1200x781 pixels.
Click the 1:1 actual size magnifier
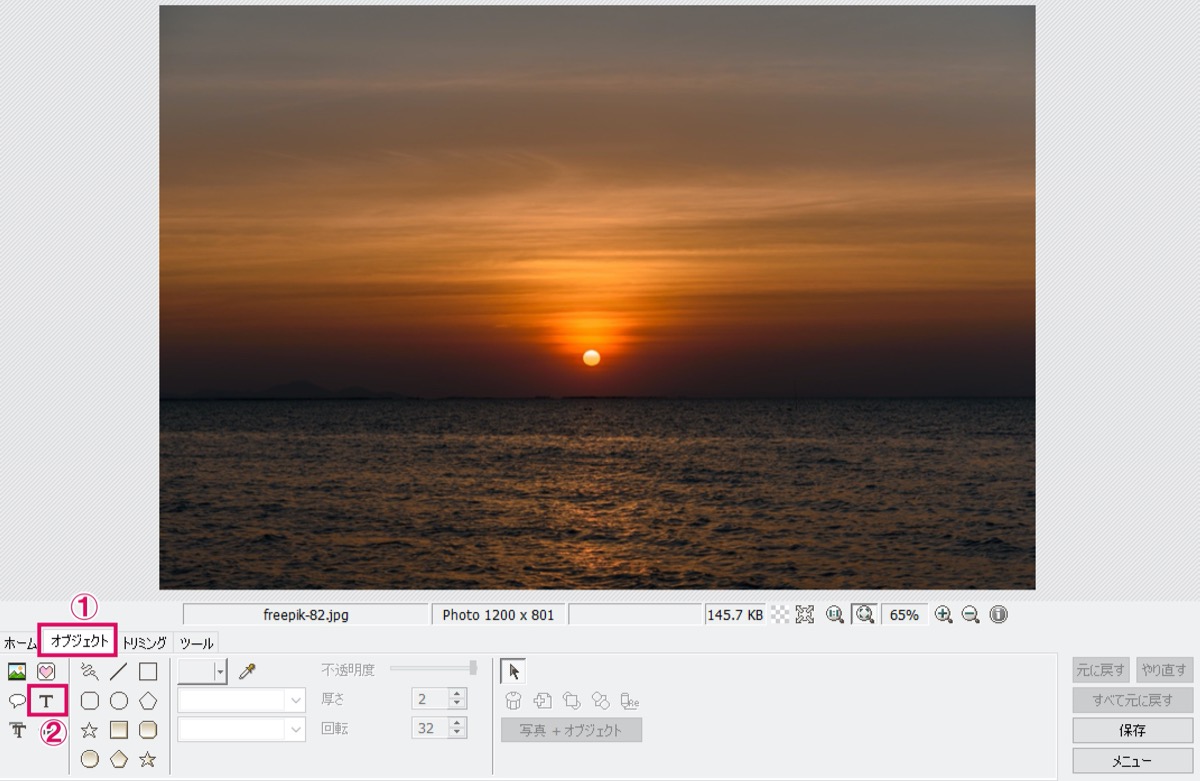pos(835,614)
